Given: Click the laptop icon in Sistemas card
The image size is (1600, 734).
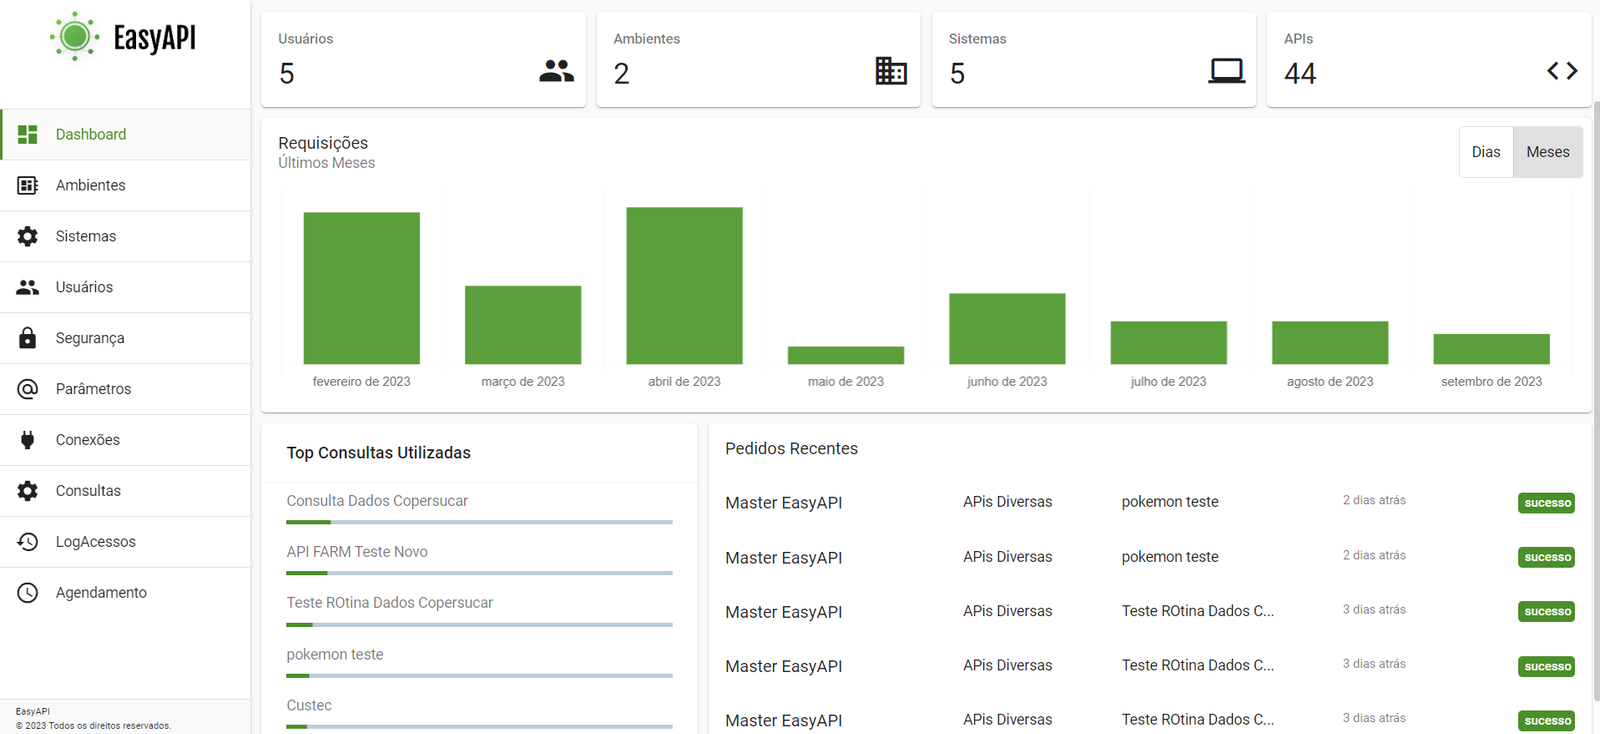Looking at the screenshot, I should [x=1226, y=71].
